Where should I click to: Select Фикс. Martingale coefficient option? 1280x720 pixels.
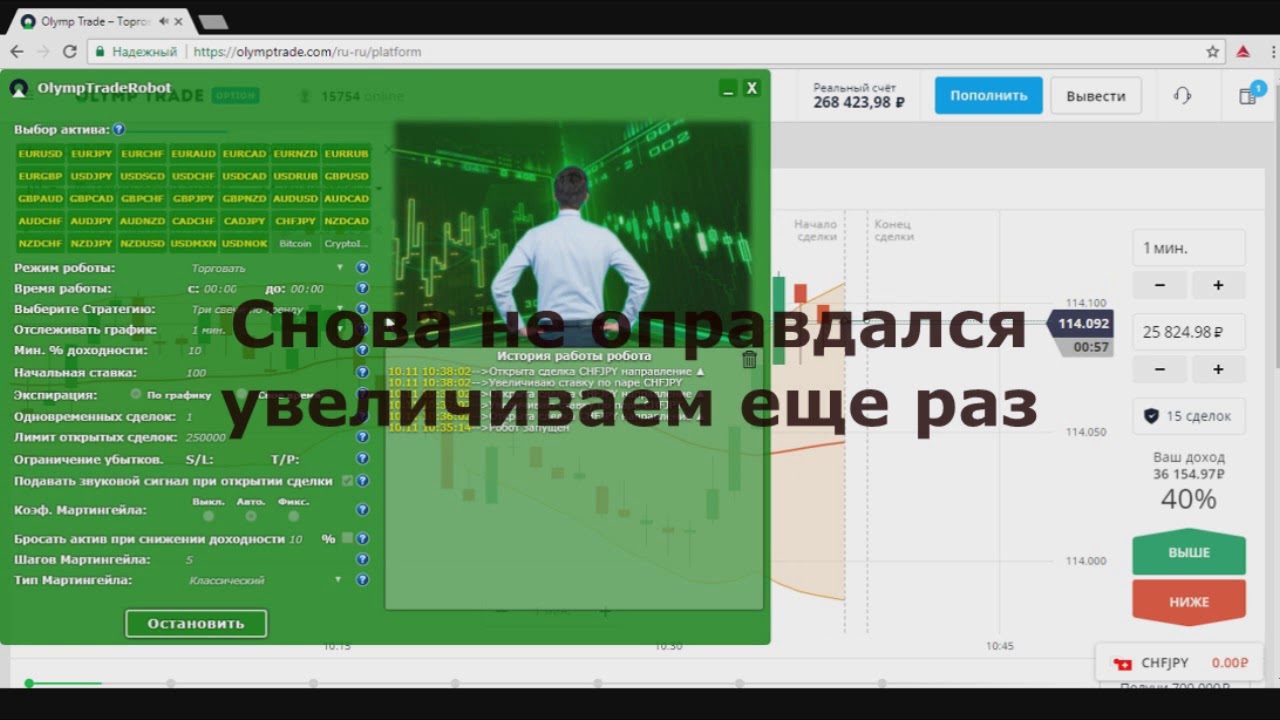[293, 516]
